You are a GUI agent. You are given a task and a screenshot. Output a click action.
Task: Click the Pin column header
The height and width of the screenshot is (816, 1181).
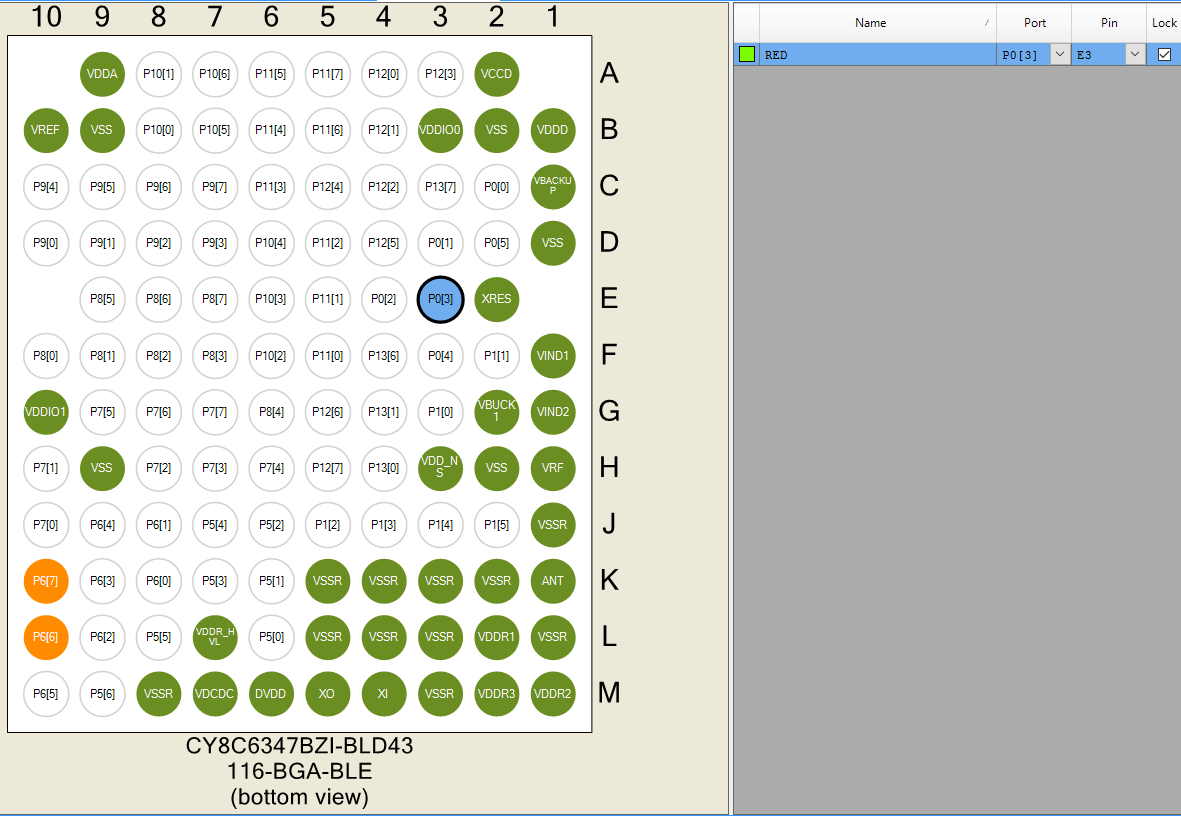[x=1109, y=23]
